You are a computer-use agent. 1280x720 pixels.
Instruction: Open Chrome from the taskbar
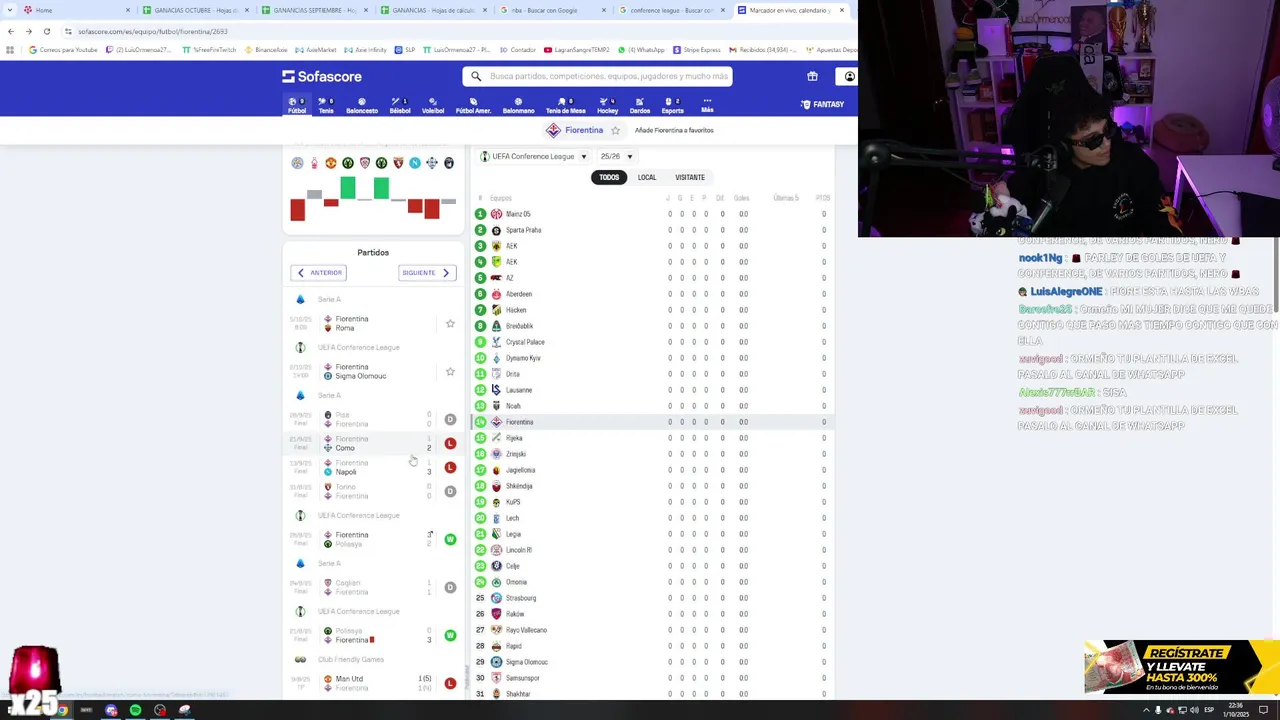click(62, 710)
